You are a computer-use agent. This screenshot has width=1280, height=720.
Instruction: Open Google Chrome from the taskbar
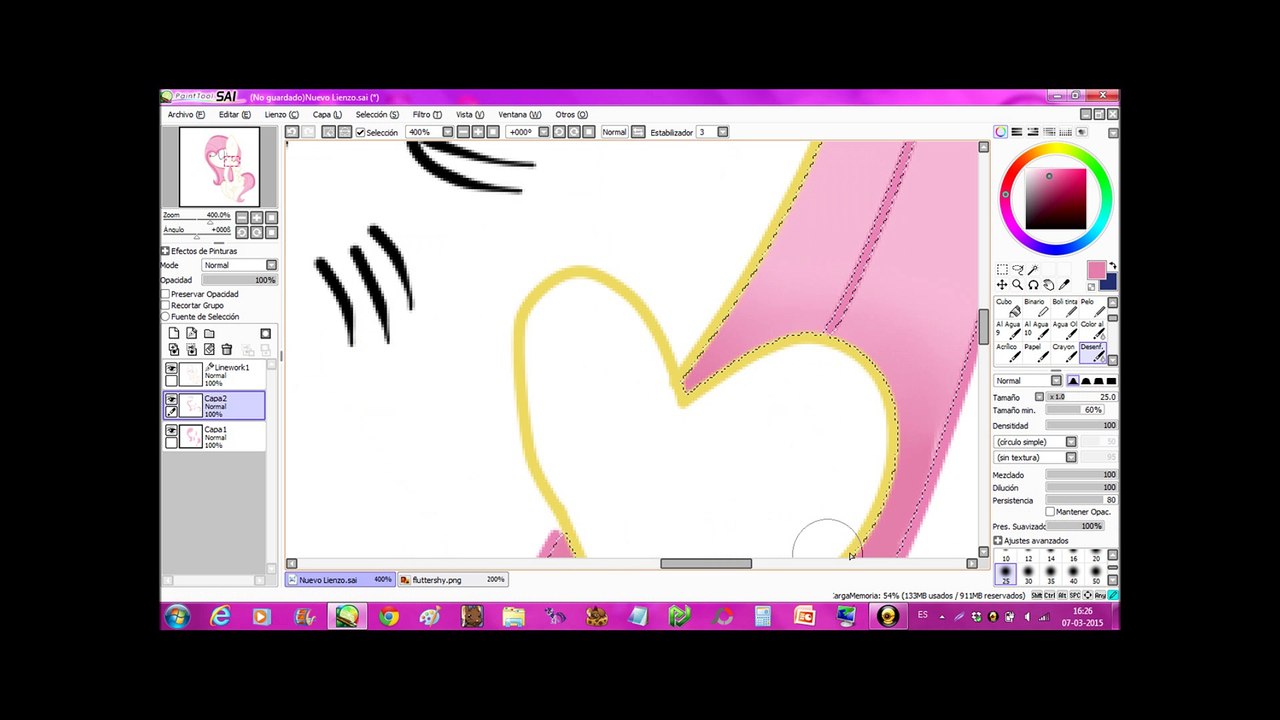pyautogui.click(x=388, y=616)
